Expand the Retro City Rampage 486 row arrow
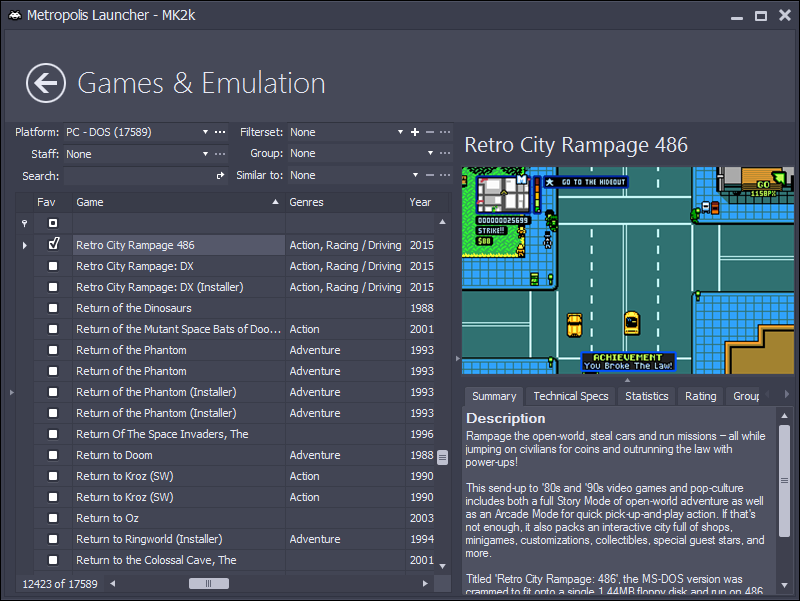This screenshot has width=800, height=601. pos(24,245)
